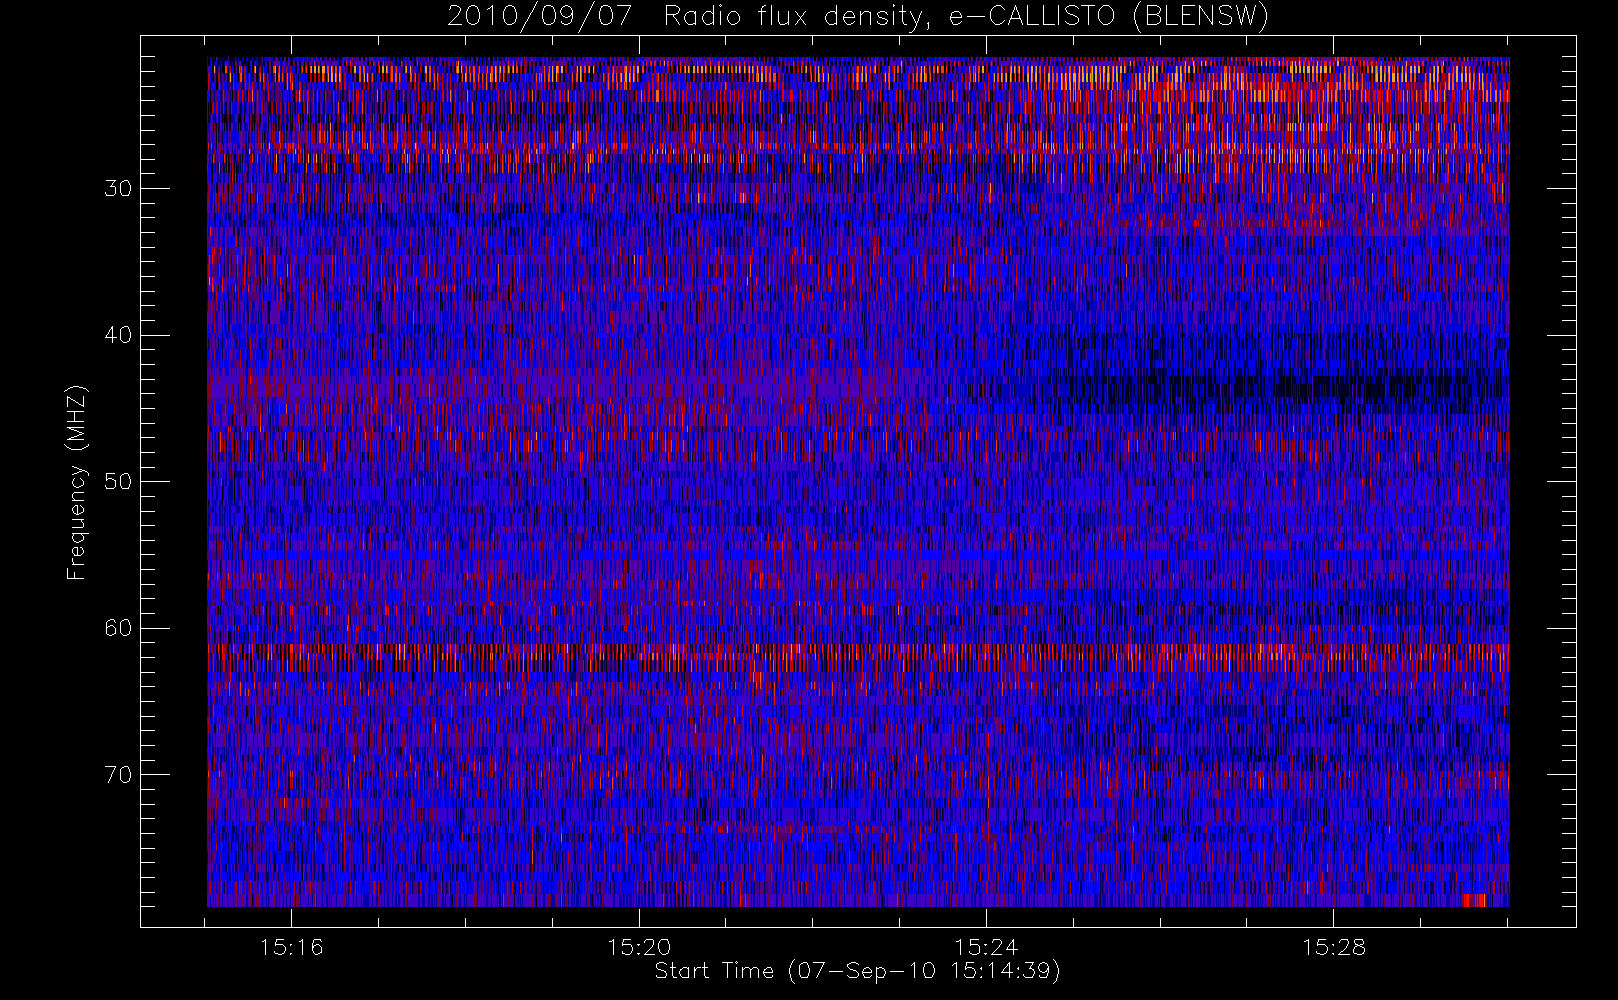
Task: Click the Start Time axis label
Action: click(x=857, y=971)
